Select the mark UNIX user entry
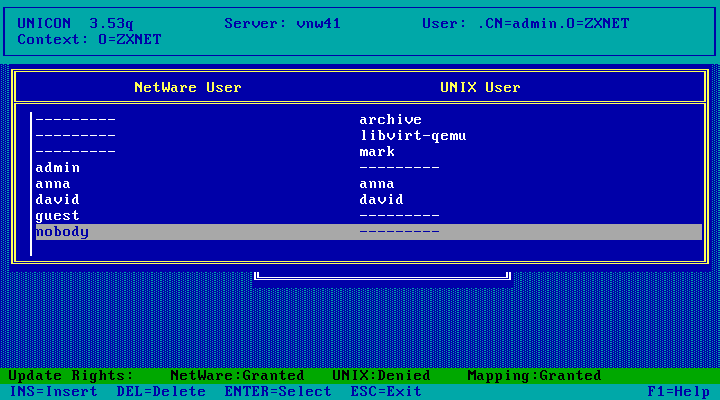The width and height of the screenshot is (720, 400). click(377, 152)
